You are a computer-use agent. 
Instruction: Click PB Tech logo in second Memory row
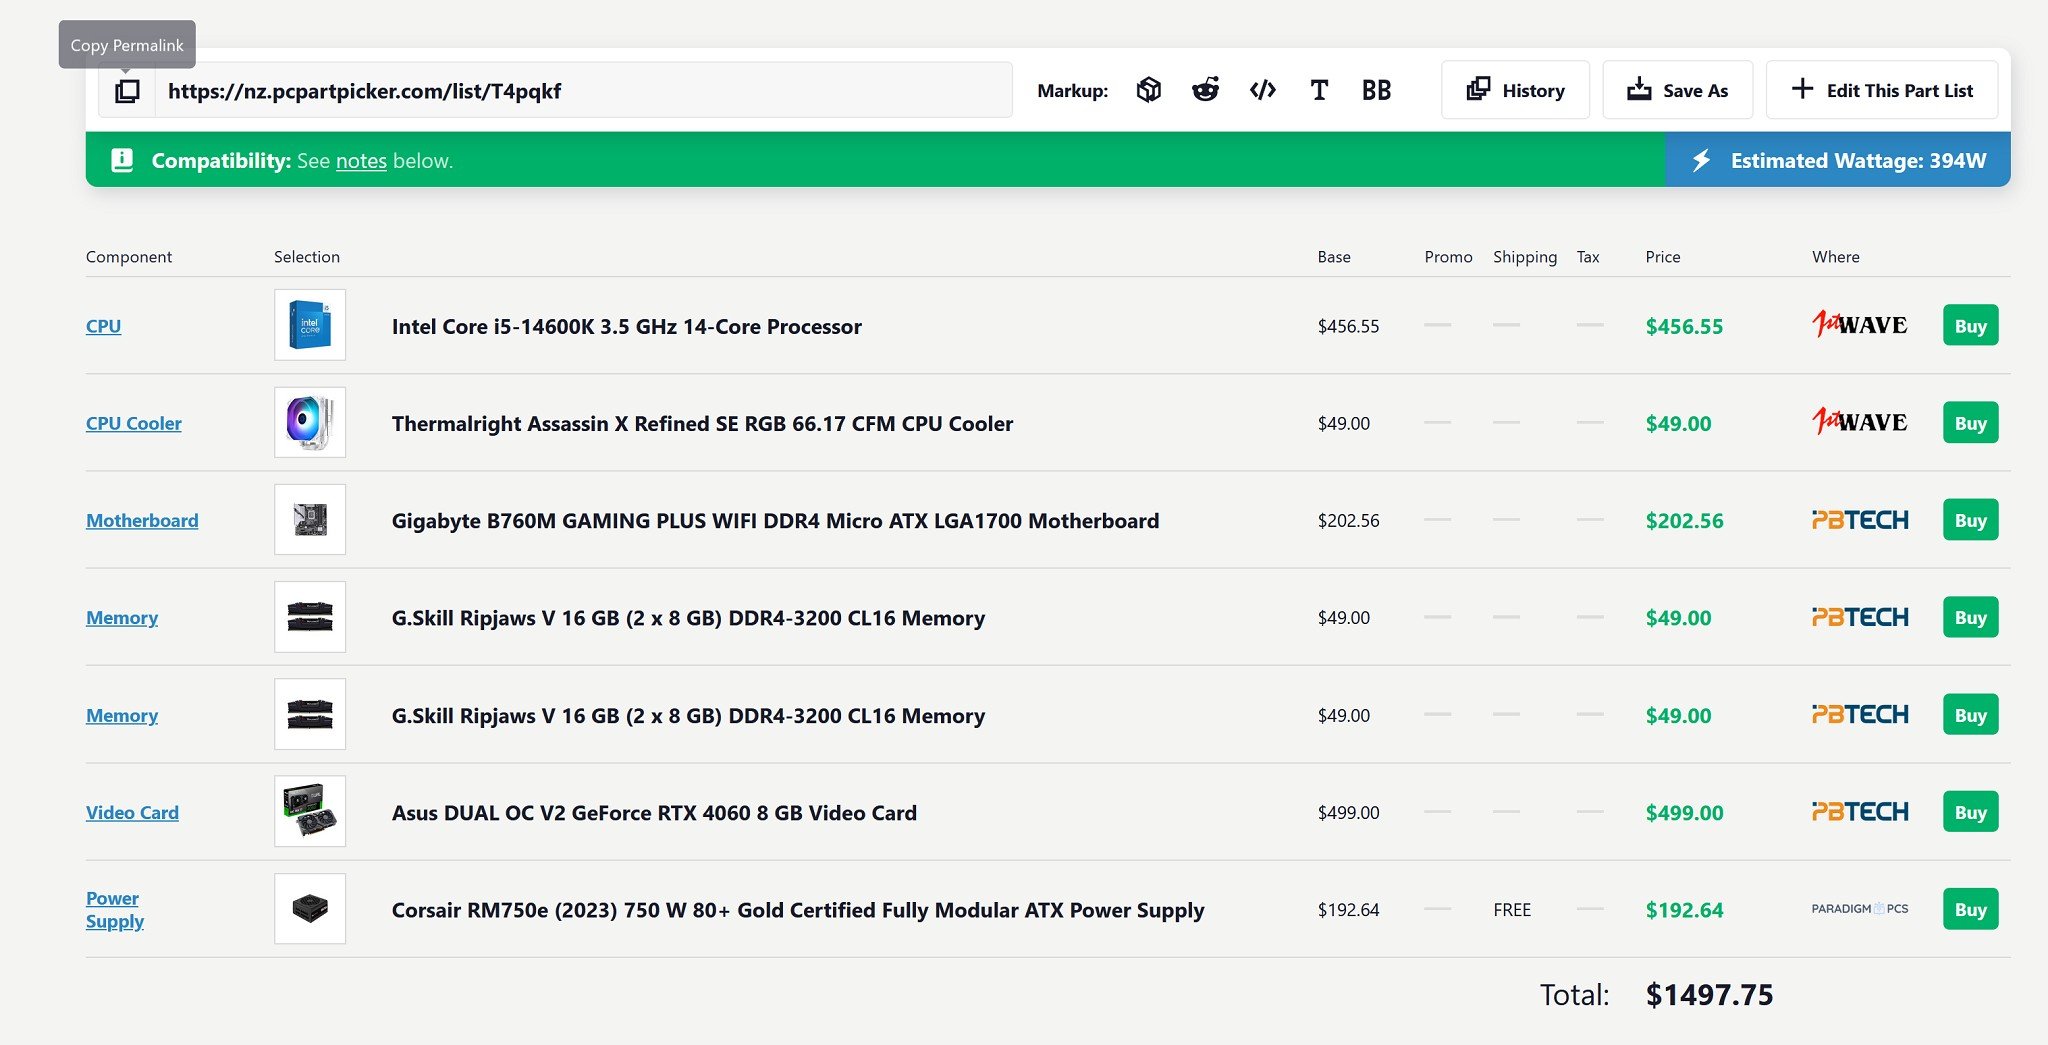coord(1860,714)
